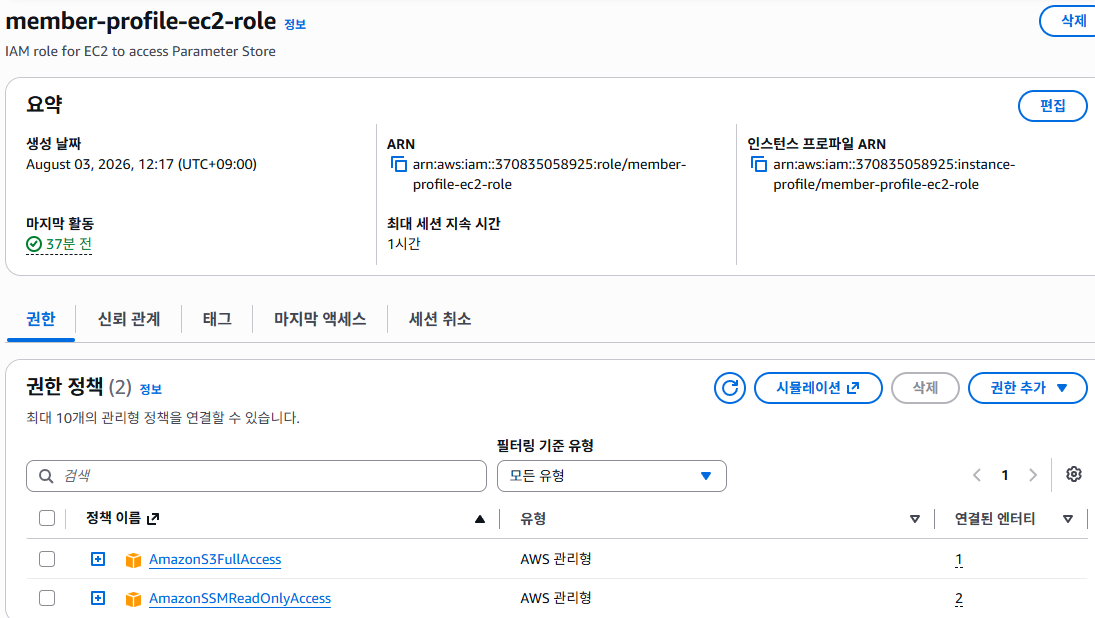
Task: Click 정보 link next to role name
Action: pyautogui.click(x=295, y=24)
